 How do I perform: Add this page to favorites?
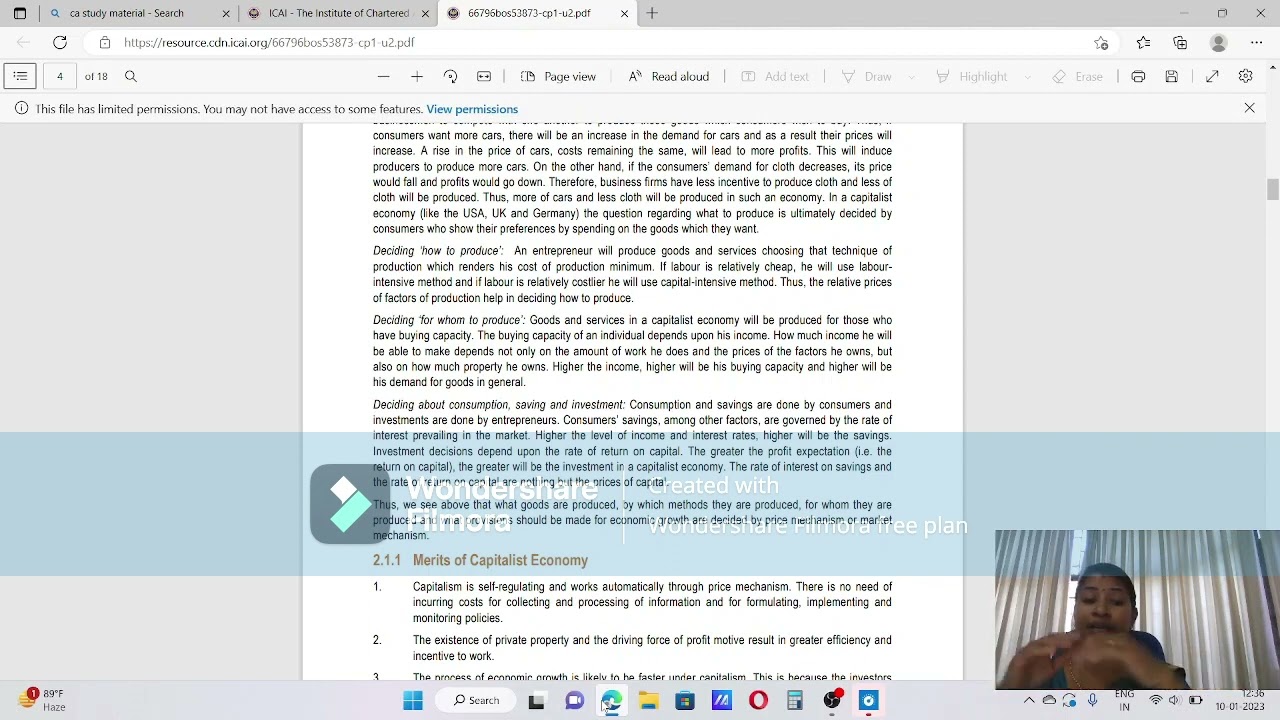pos(1101,42)
